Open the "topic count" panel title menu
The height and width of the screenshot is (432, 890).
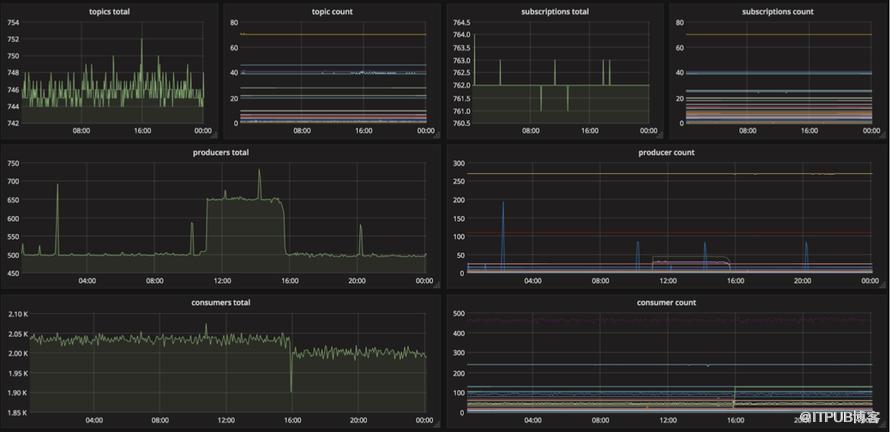point(332,11)
